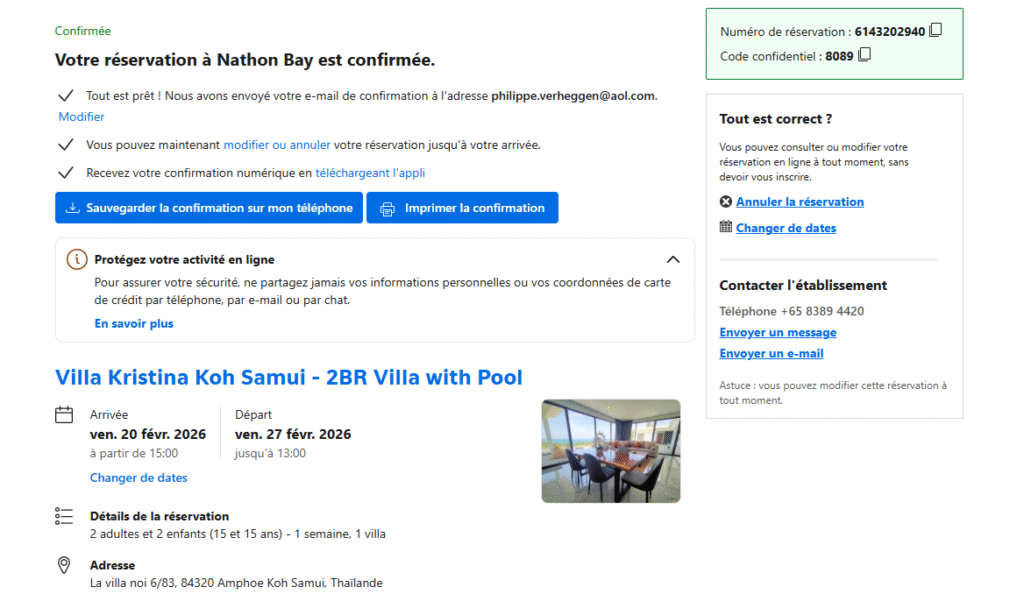
Task: Open Villa Kristina Koh Samui title link
Action: coord(289,377)
